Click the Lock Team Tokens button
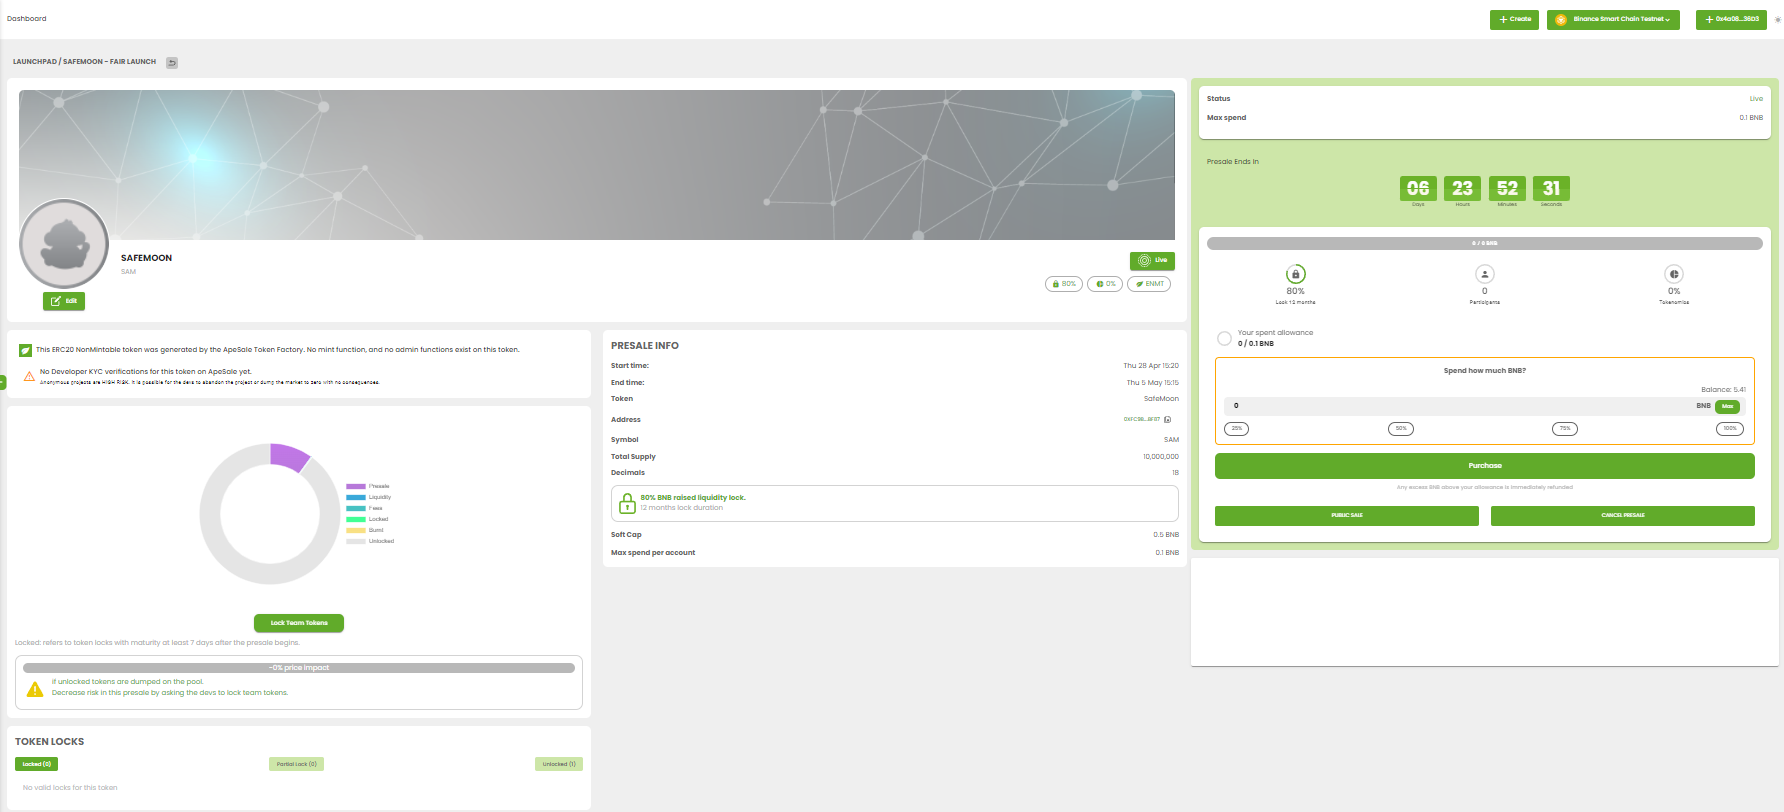The height and width of the screenshot is (812, 1784). (299, 623)
